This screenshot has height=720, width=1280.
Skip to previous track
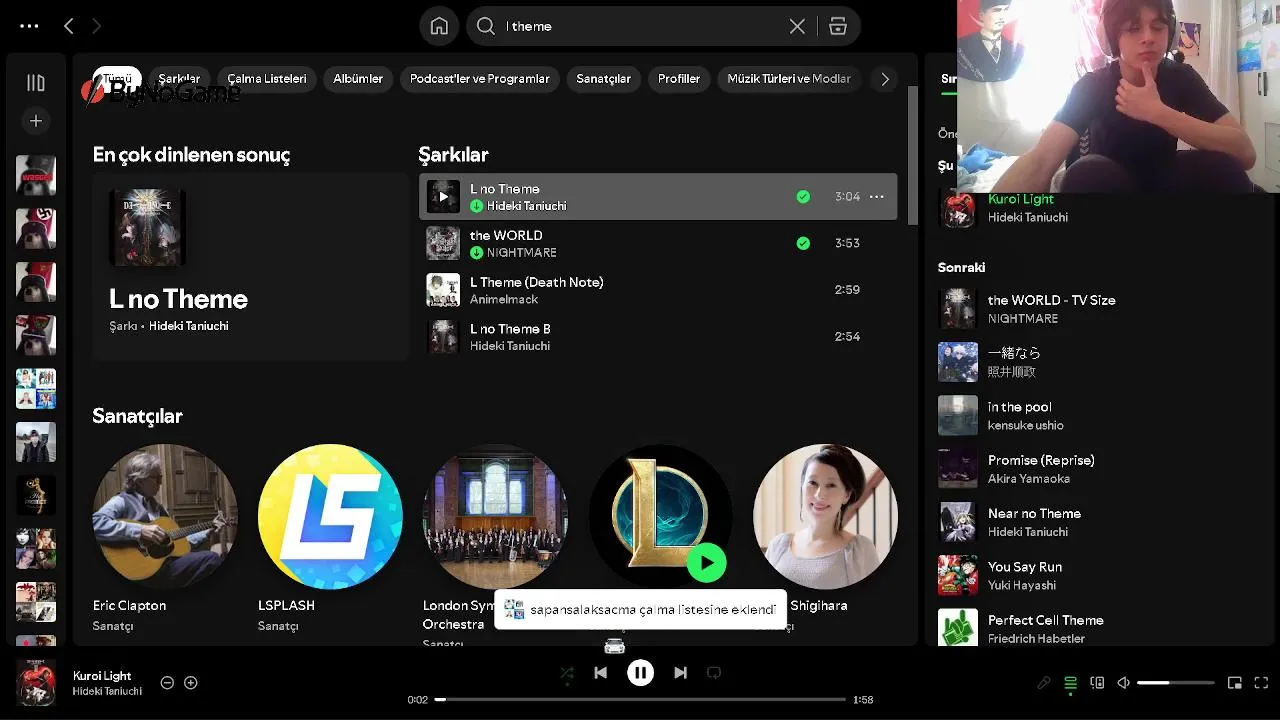[x=600, y=673]
